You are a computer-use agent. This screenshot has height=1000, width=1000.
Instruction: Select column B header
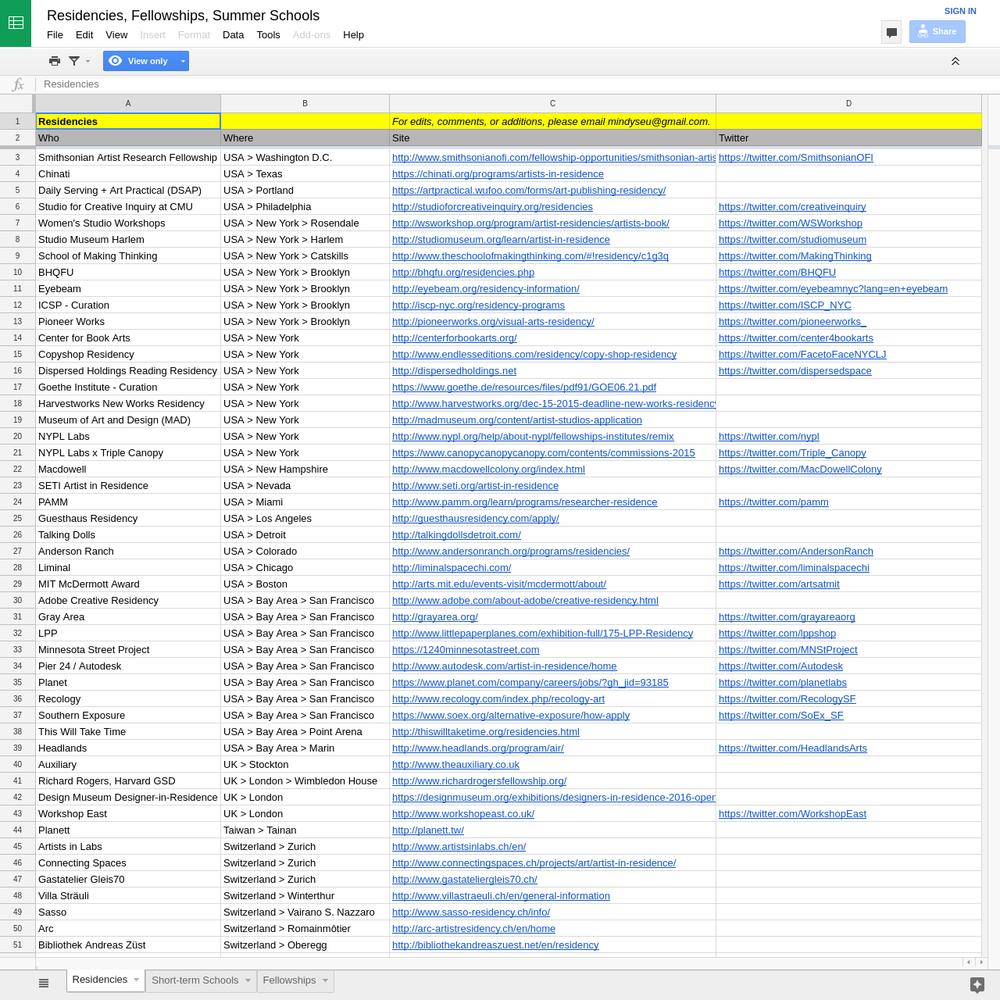pos(305,103)
